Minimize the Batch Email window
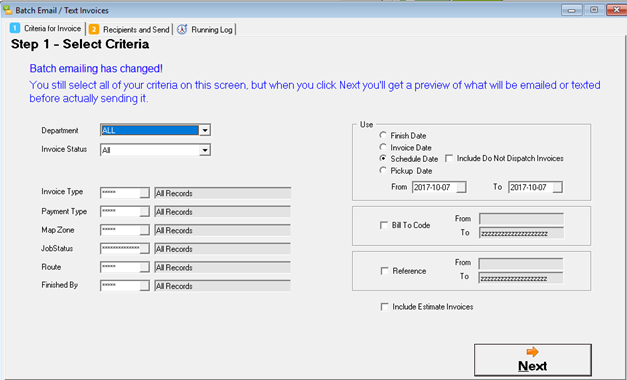Screen dimensions: 627x380 [x=571, y=10]
